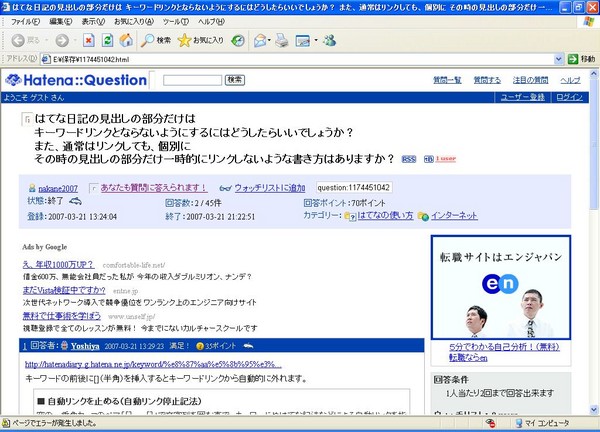Screen dimensions: 600x432
Task: Click the IE Forward arrow button
Action: 62,40
